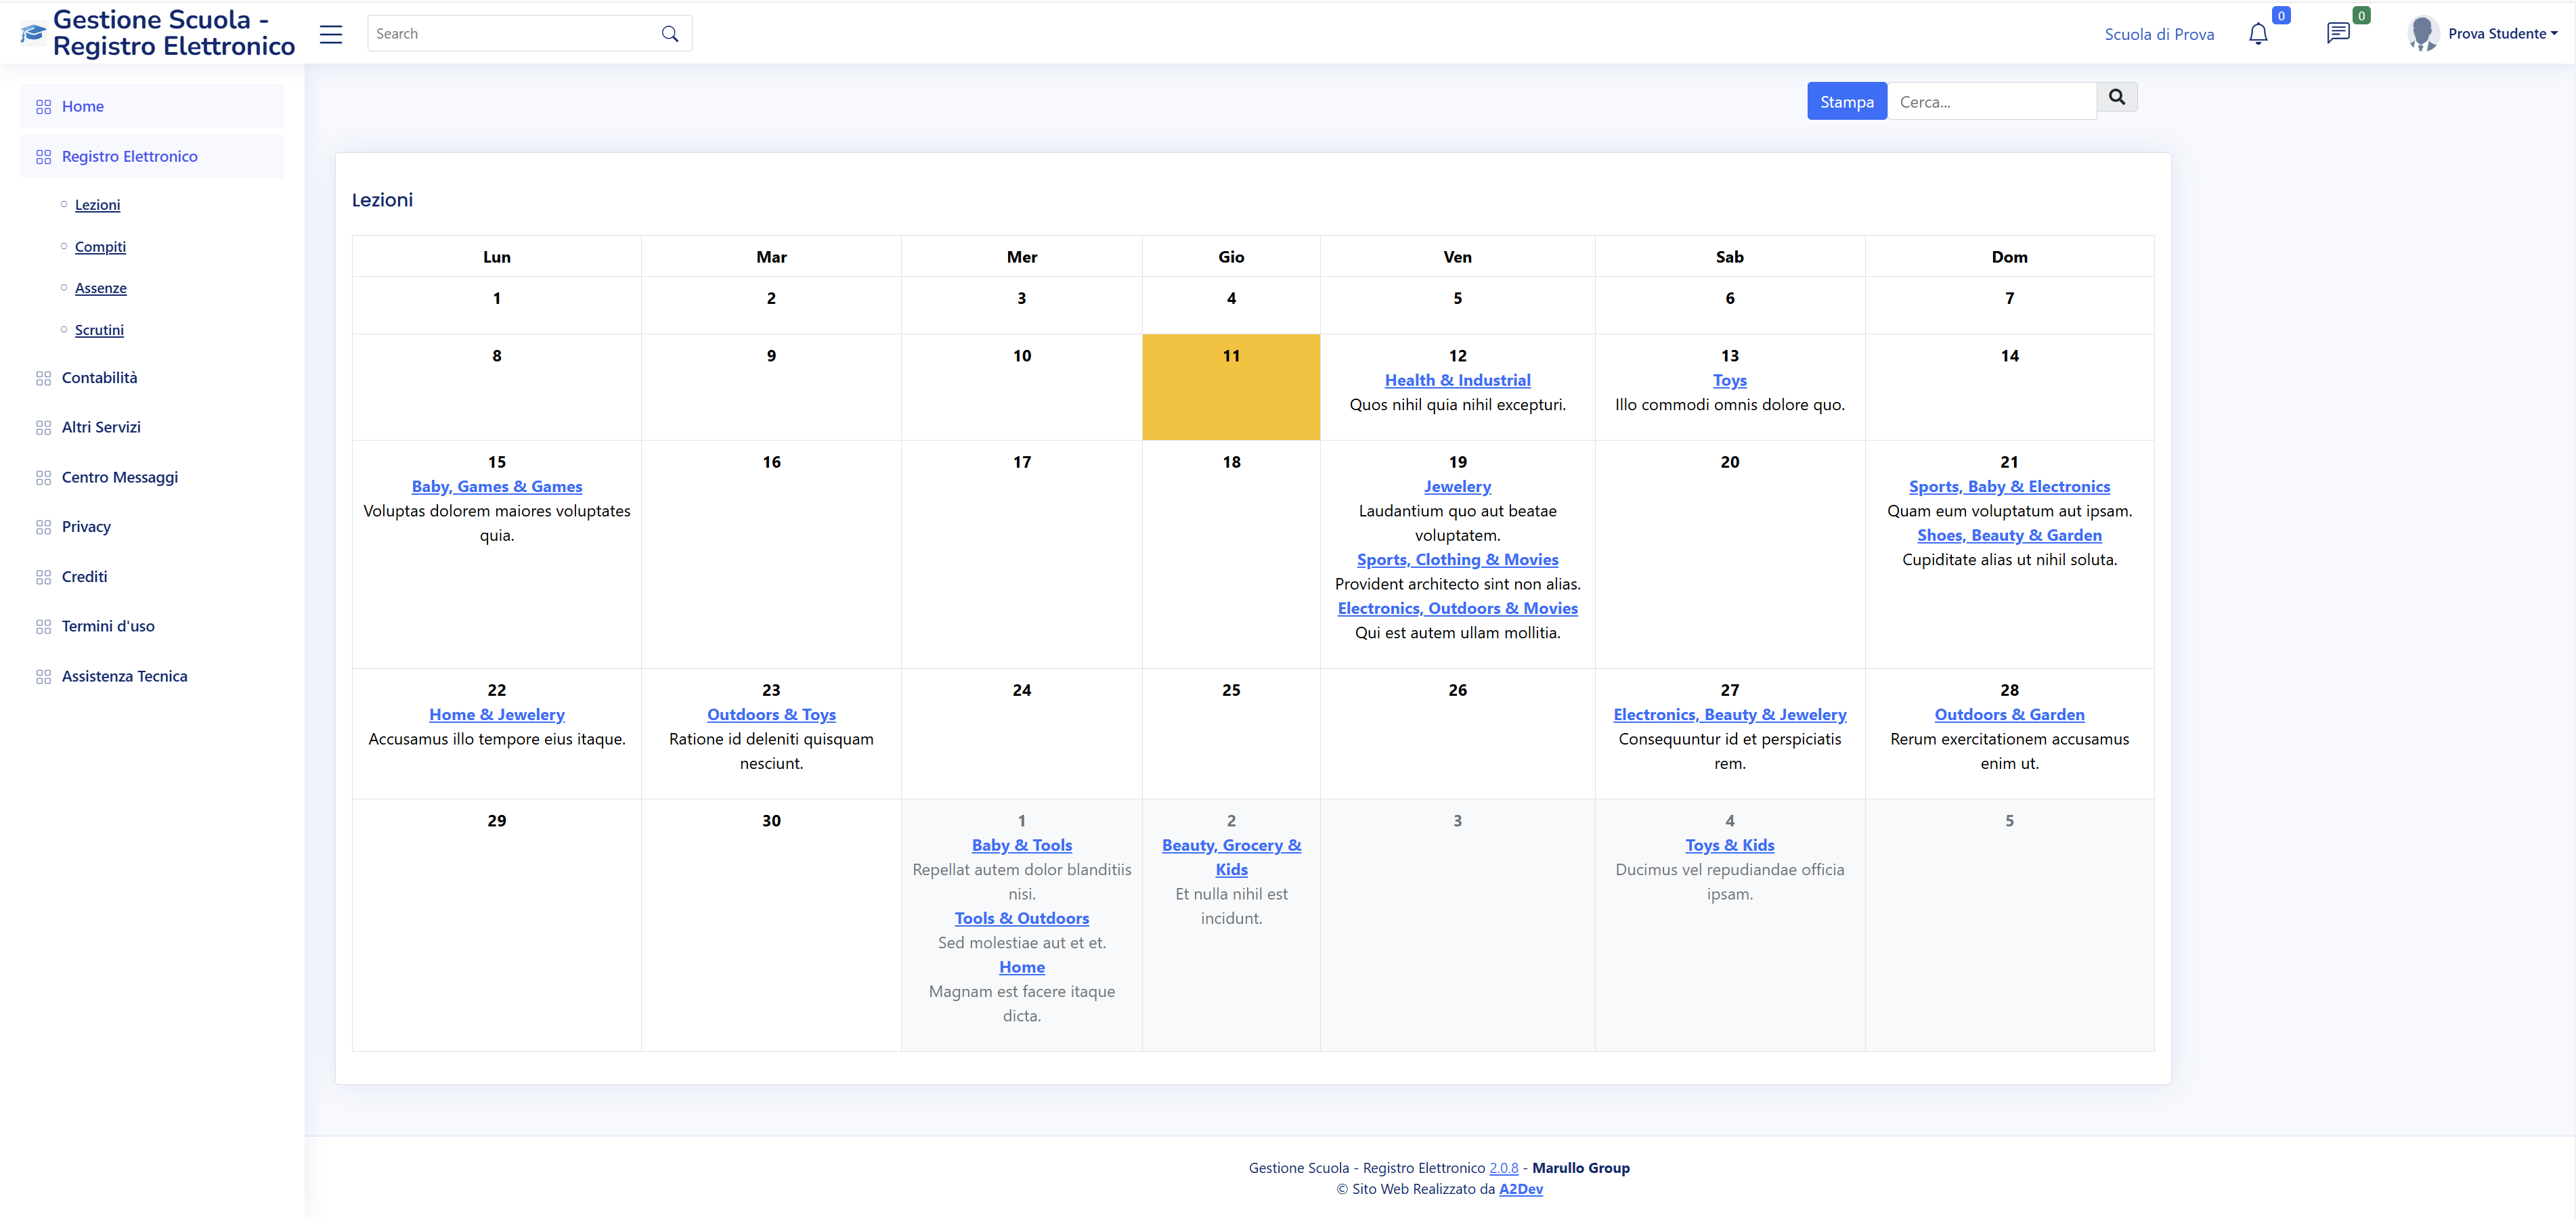The width and height of the screenshot is (2576, 1219).
Task: Click the graduation cap logo icon
Action: [33, 34]
